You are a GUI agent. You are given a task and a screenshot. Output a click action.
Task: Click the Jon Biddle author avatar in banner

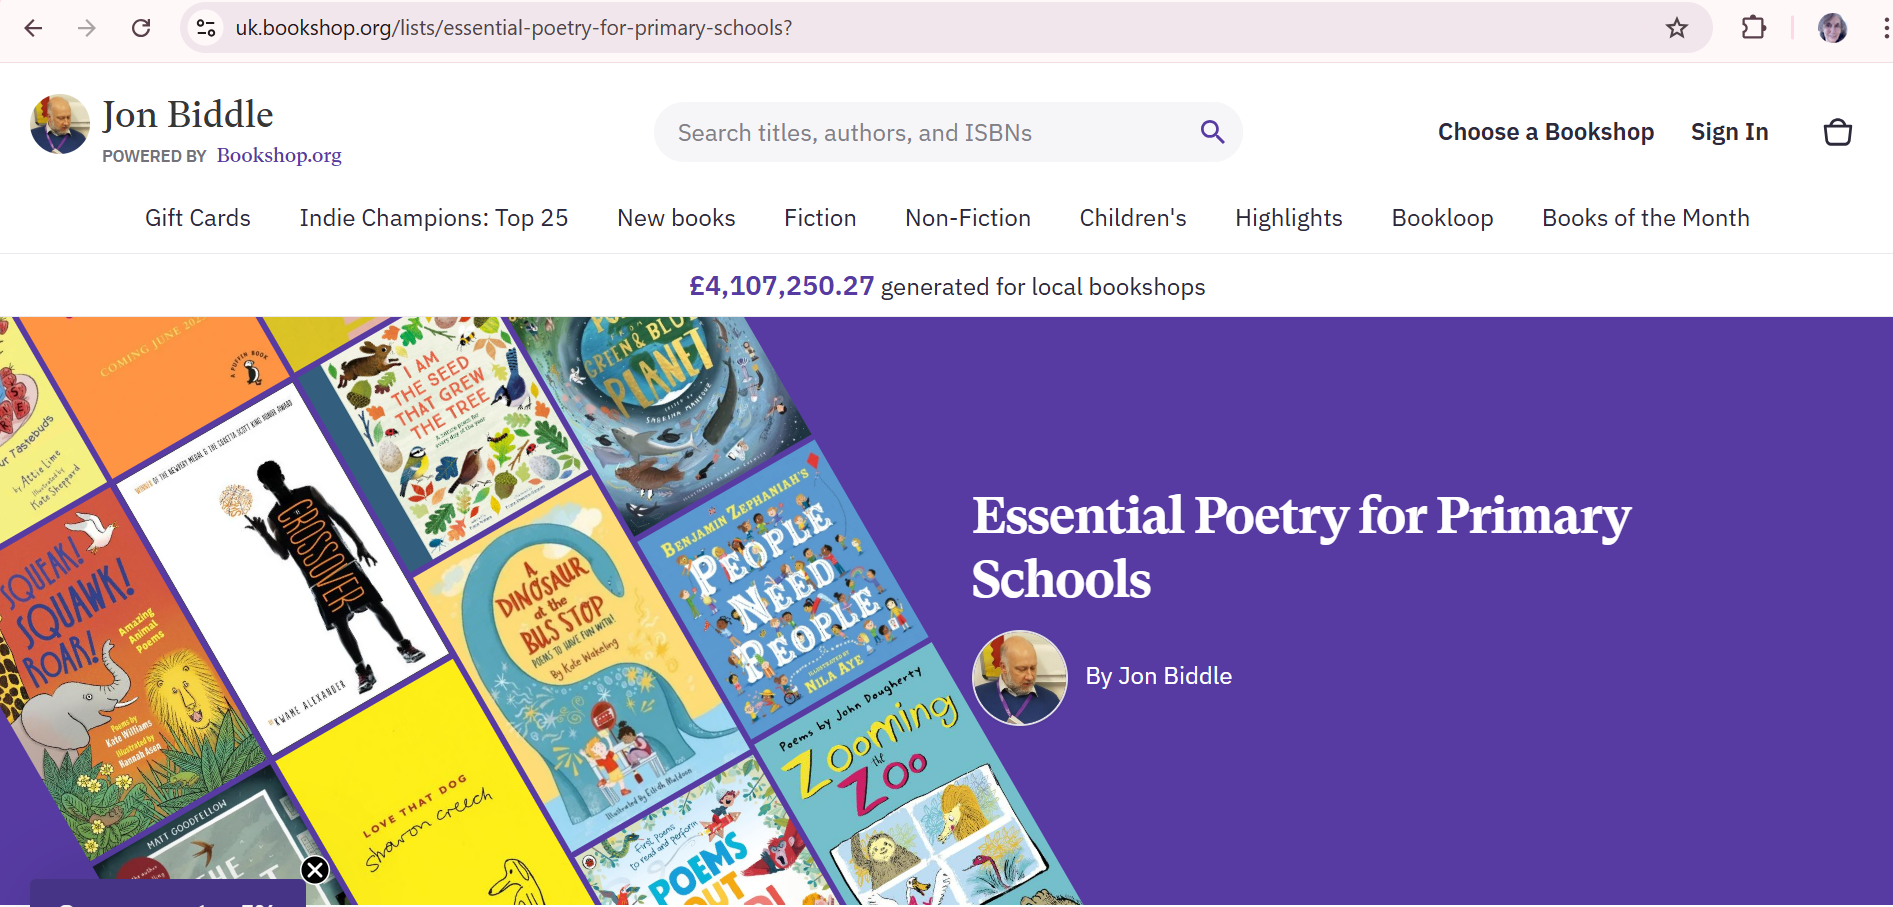point(1019,677)
